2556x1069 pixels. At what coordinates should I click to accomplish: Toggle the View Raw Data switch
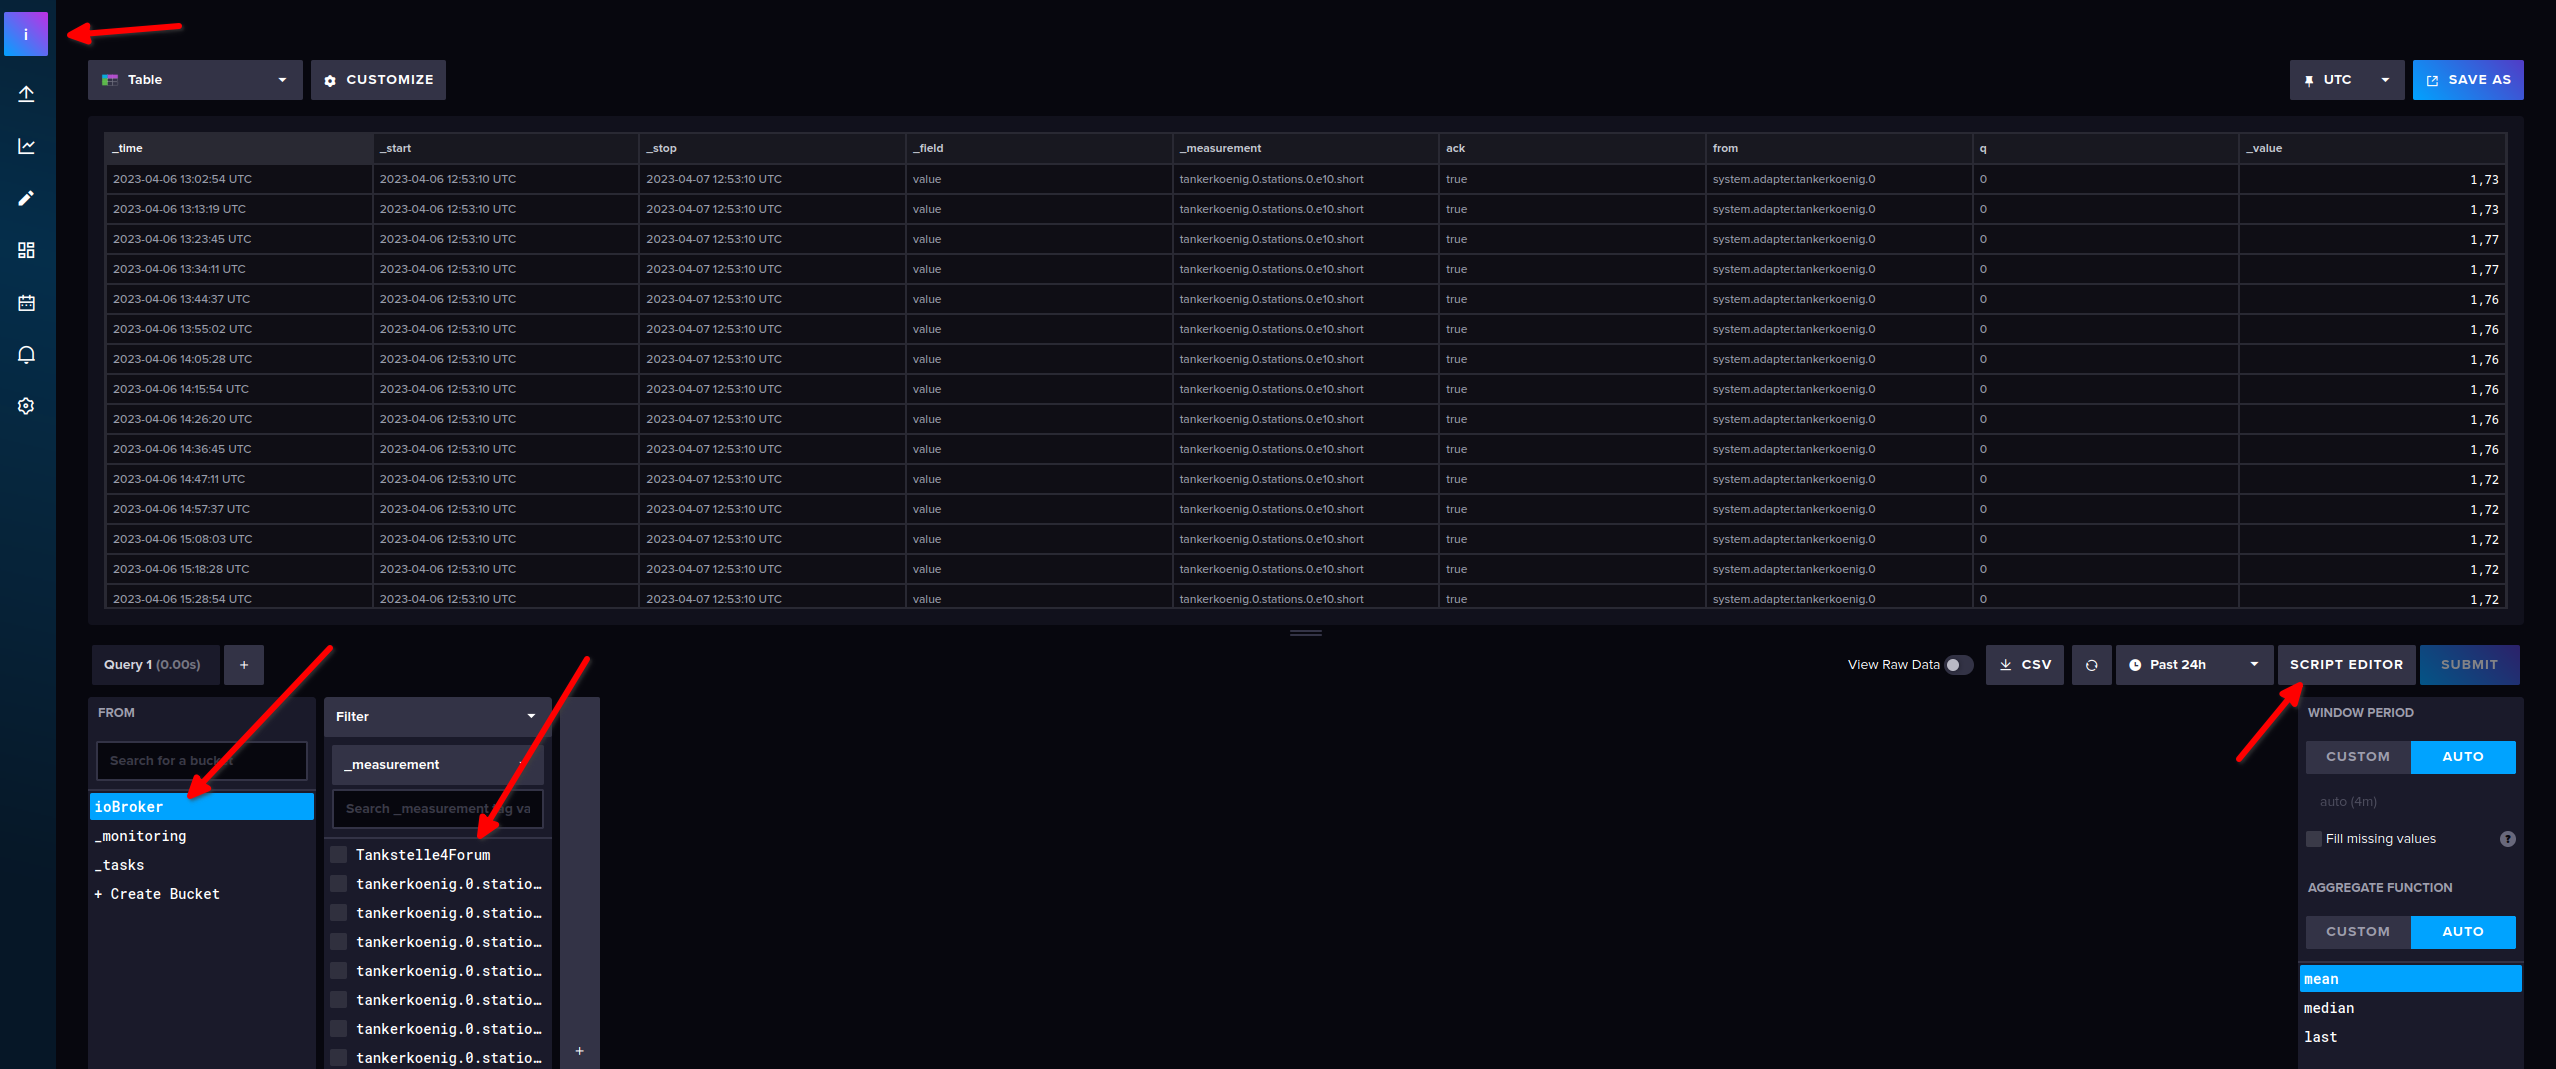[1959, 665]
